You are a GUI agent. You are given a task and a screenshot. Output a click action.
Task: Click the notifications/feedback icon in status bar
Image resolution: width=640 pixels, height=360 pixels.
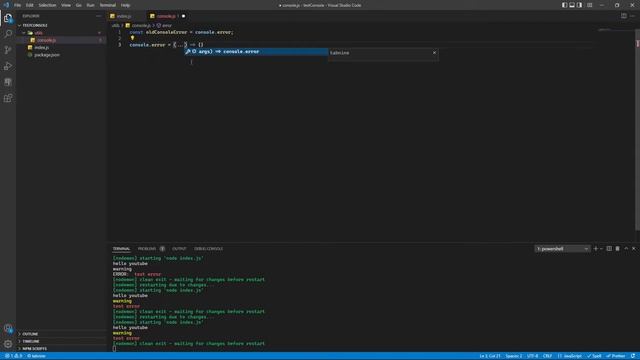tap(633, 356)
